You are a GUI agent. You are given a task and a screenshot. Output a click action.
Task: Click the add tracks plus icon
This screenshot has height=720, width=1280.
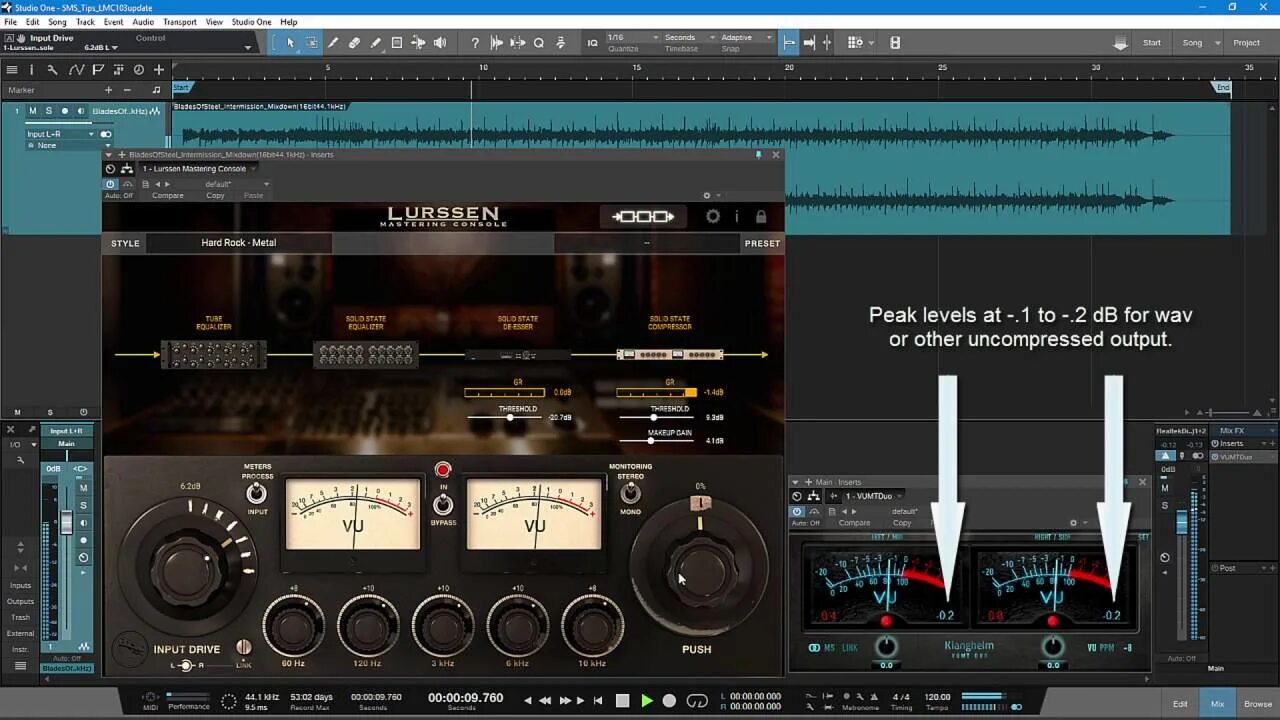pyautogui.click(x=159, y=70)
